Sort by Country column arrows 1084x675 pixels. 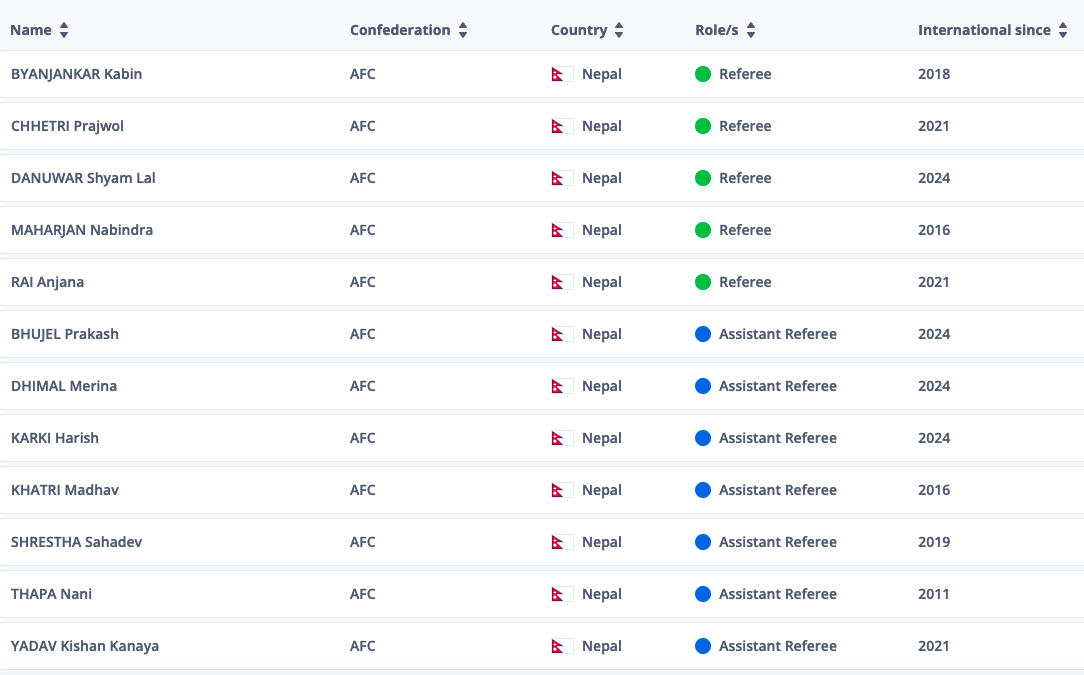pos(619,30)
